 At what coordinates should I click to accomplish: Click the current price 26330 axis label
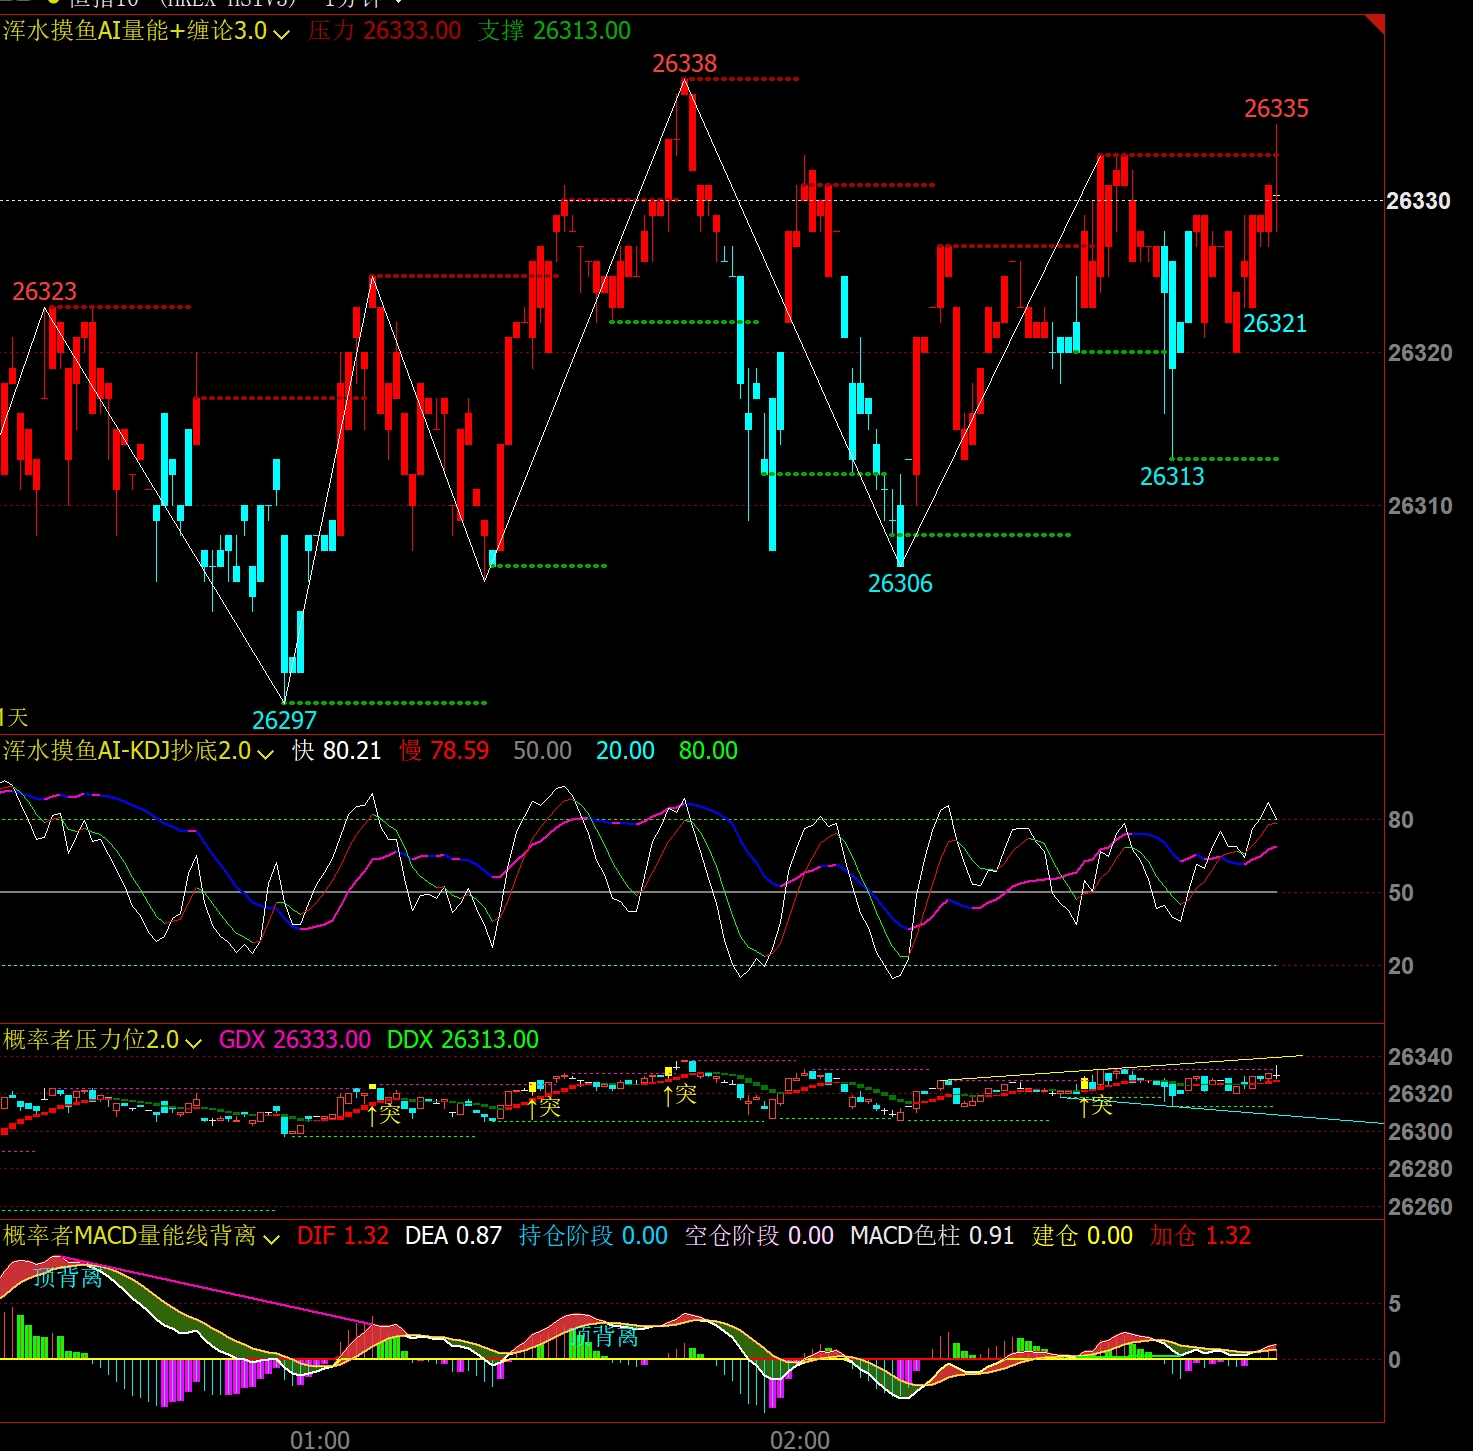1417,201
